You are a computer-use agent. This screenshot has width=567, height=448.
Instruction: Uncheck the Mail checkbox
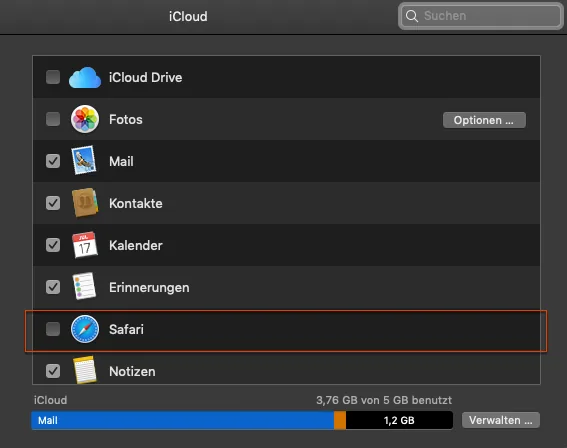click(53, 161)
